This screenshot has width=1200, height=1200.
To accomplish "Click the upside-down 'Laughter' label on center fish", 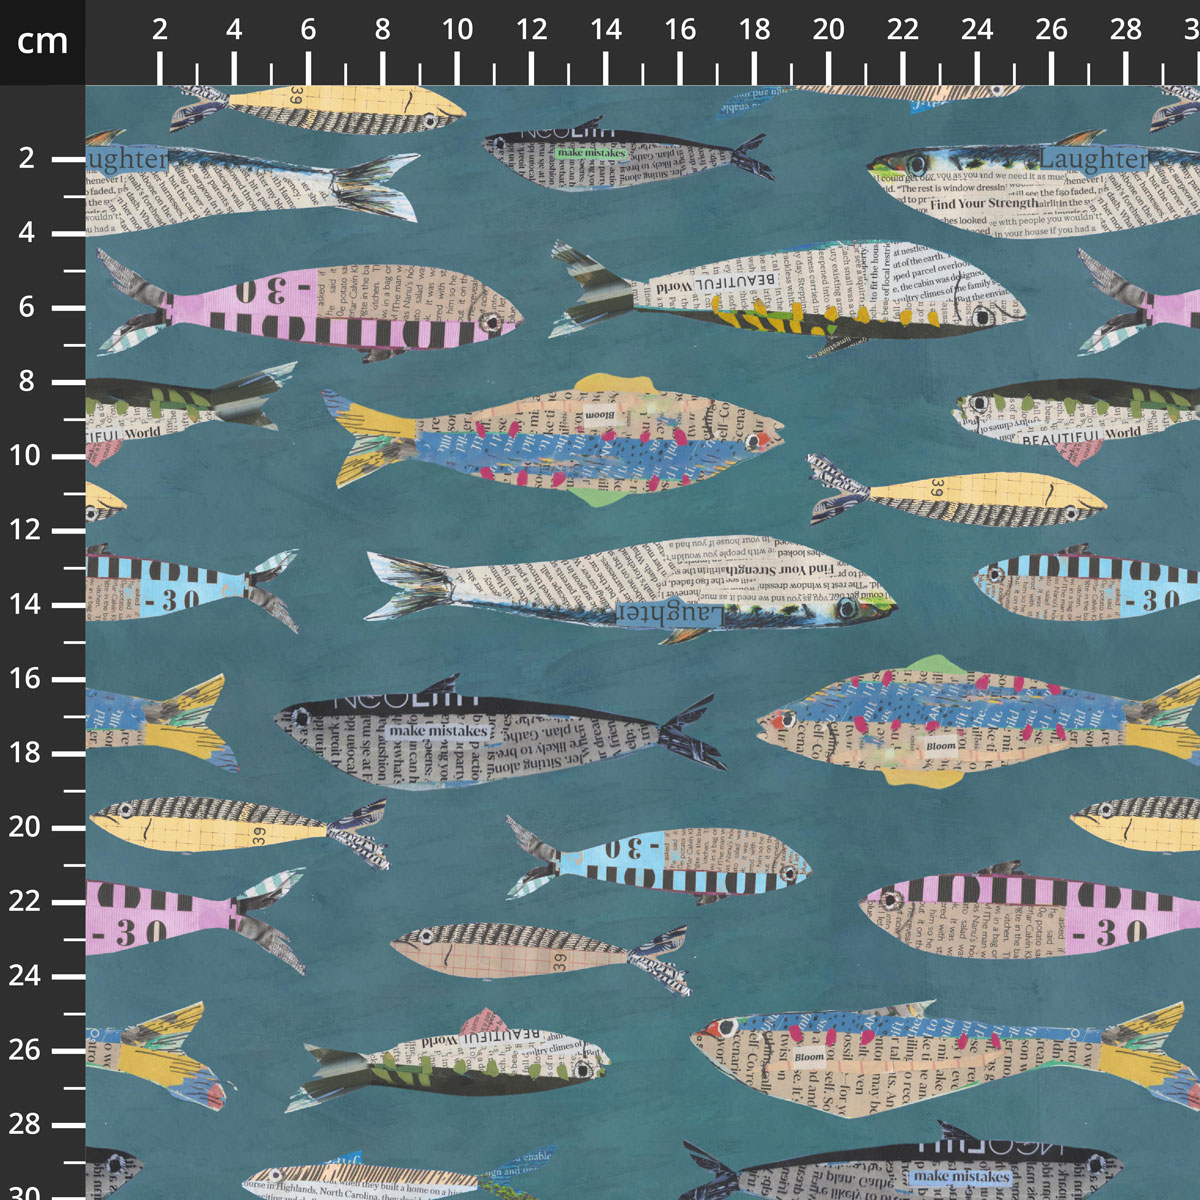I will (x=669, y=613).
